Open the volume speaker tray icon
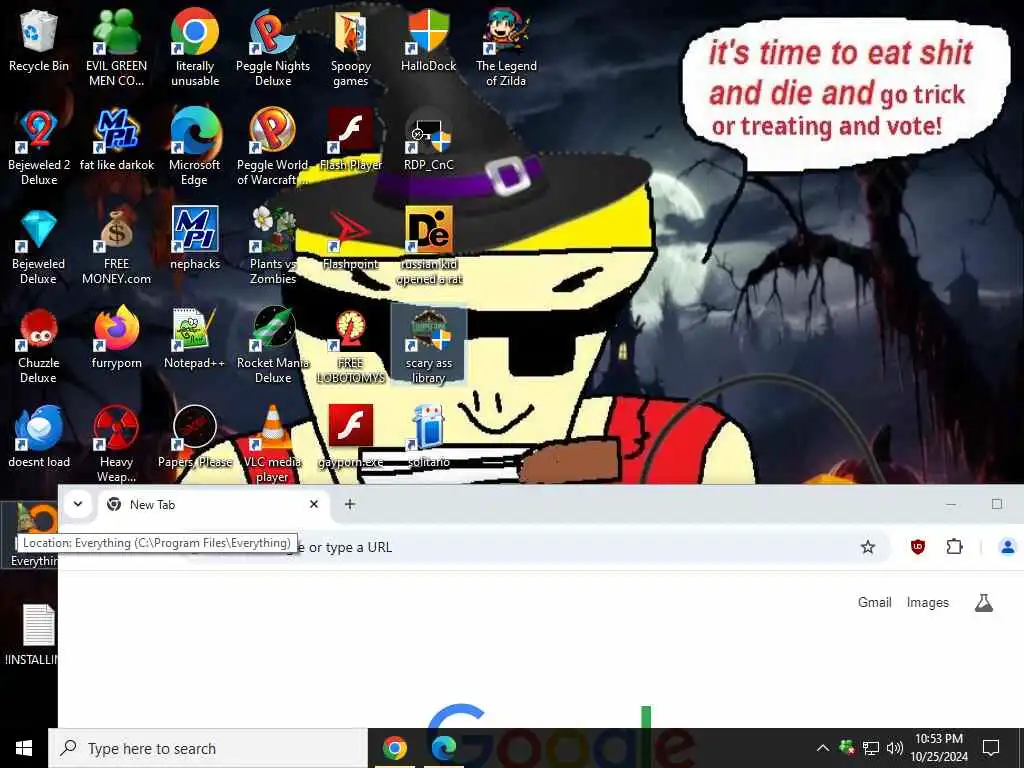 (895, 748)
